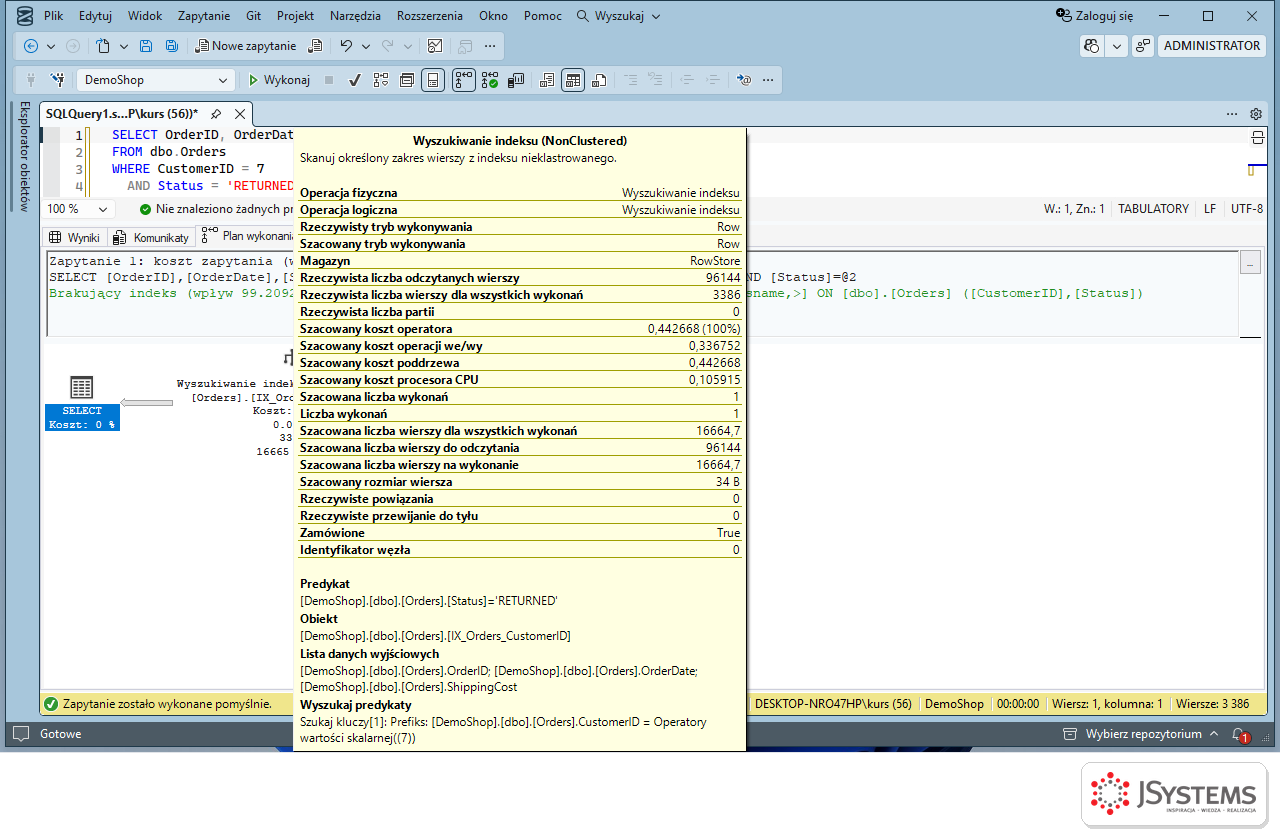Image resolution: width=1280 pixels, height=835 pixels.
Task: Switch to the Wyniki tab
Action: (75, 237)
